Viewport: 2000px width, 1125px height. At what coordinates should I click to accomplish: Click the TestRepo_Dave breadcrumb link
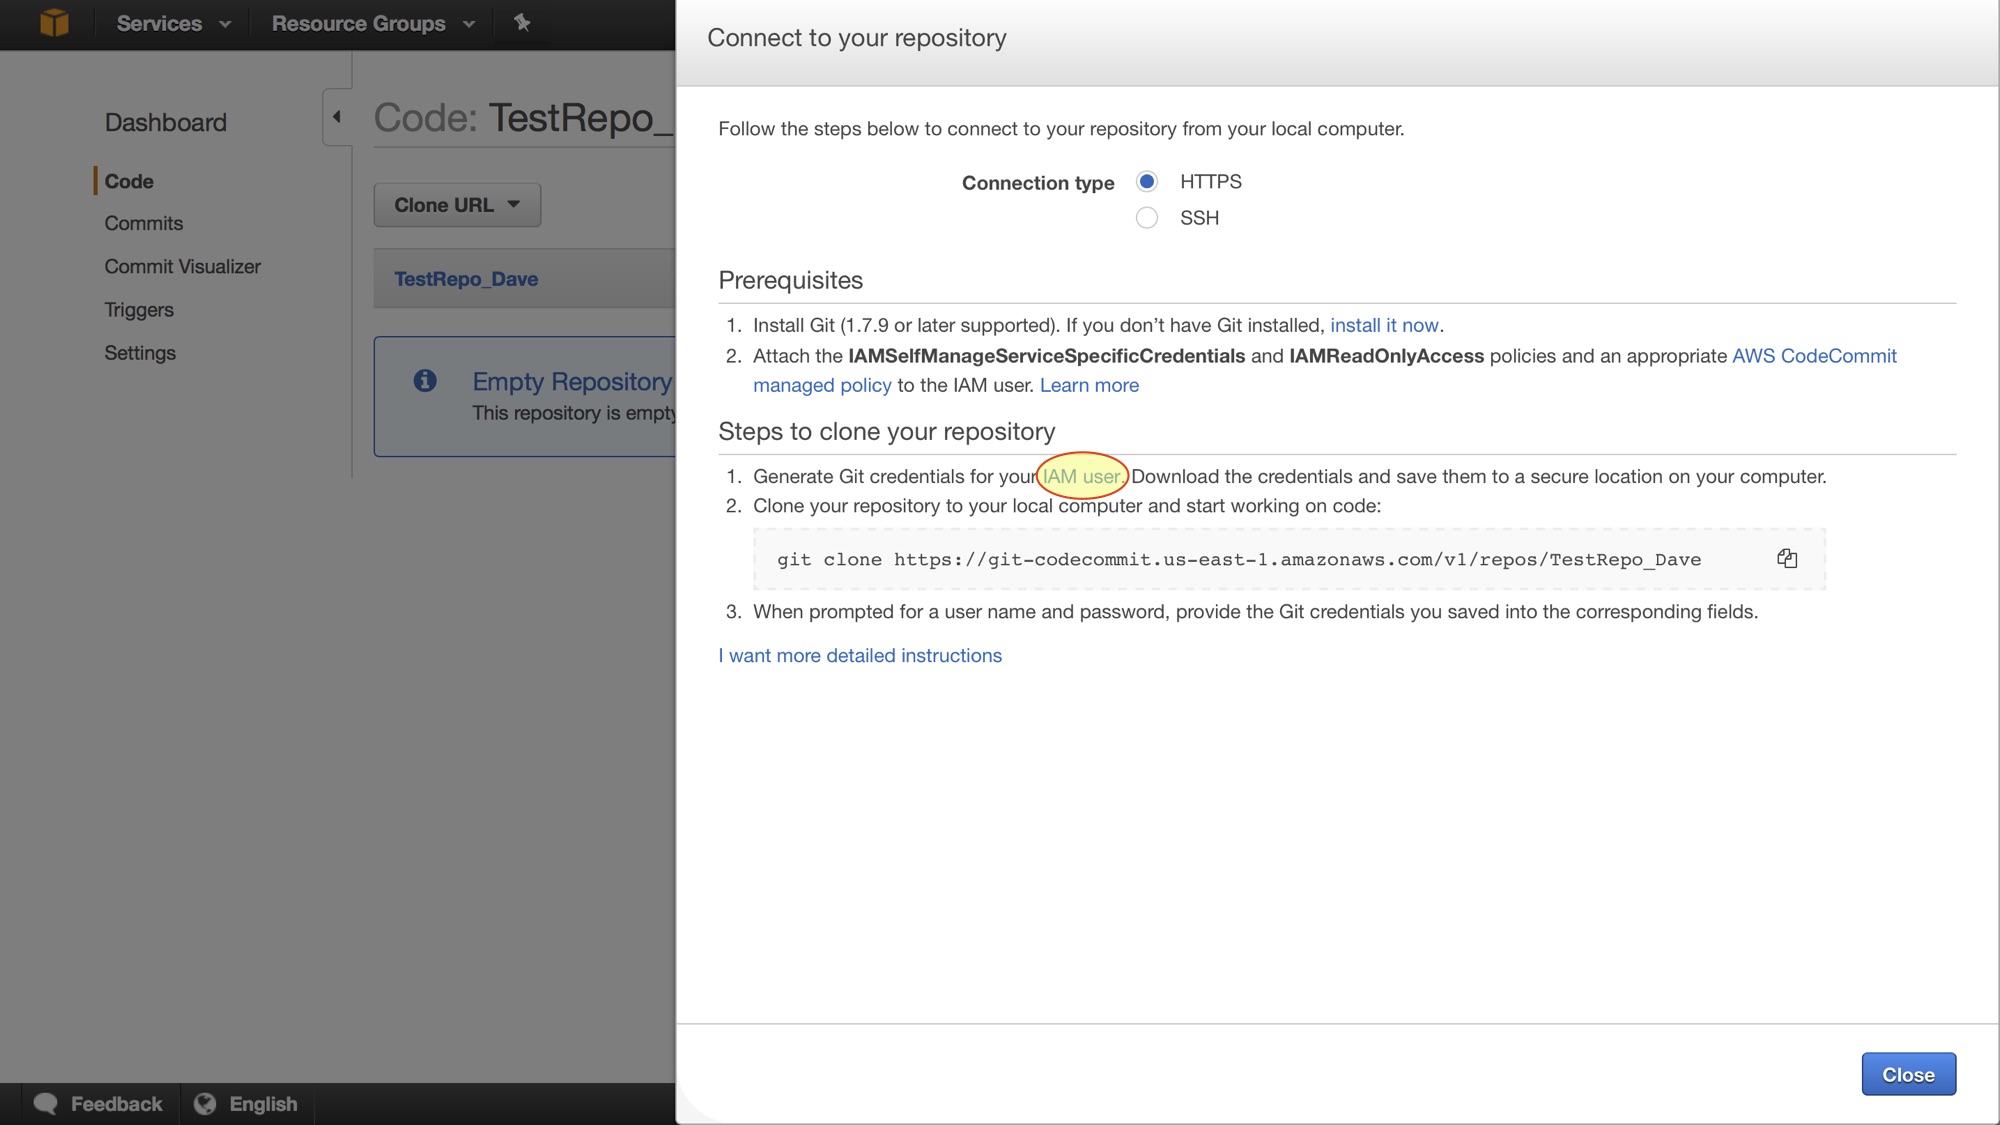point(466,279)
